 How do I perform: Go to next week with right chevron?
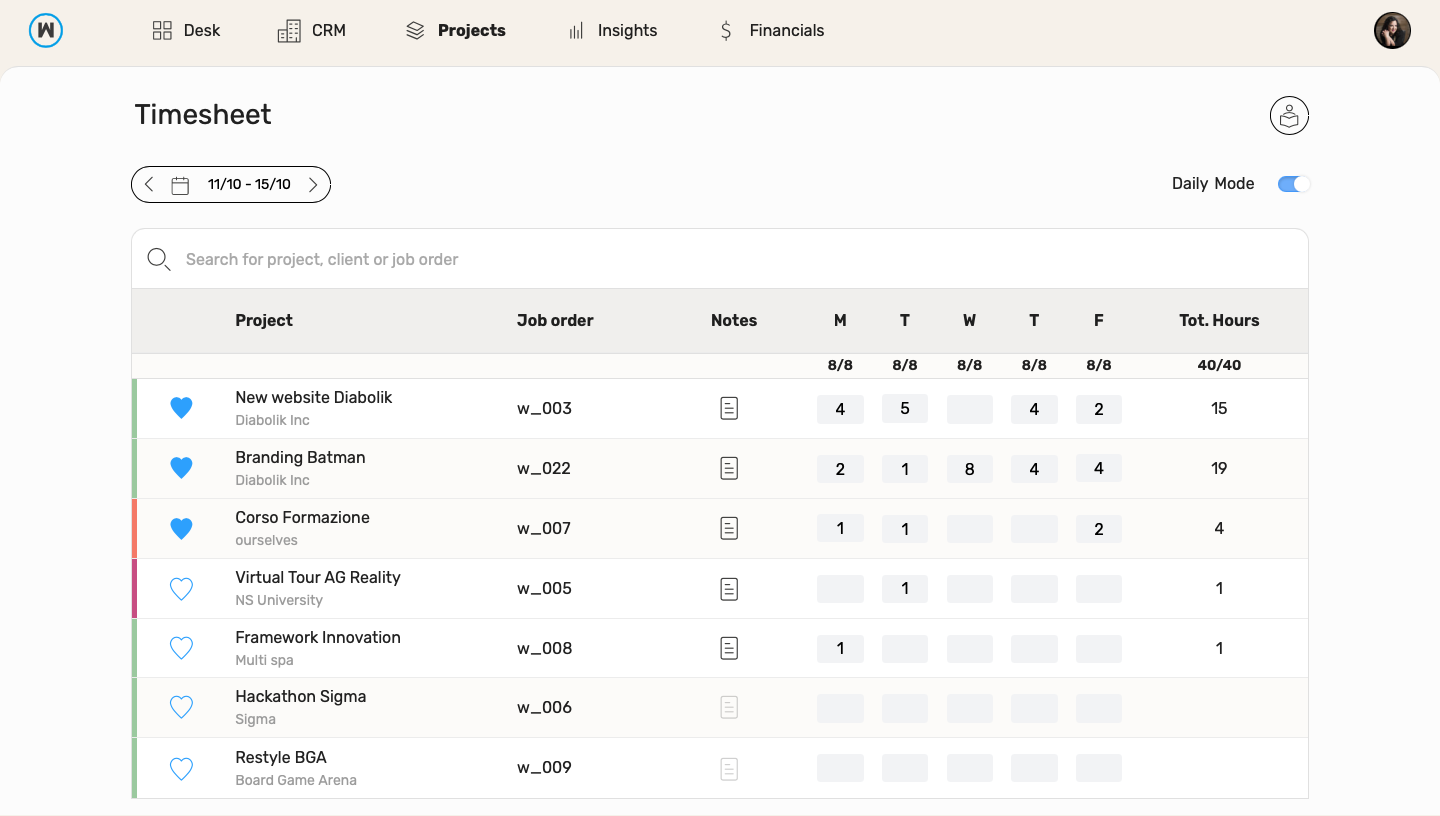(x=313, y=185)
